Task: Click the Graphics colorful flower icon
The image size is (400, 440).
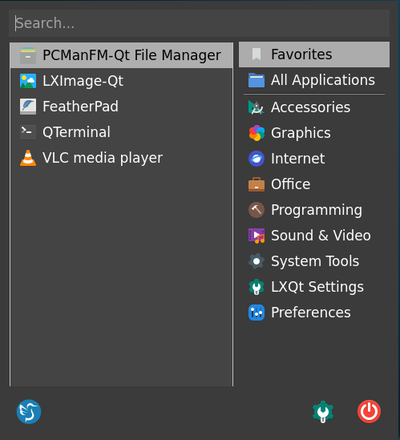Action: pyautogui.click(x=256, y=133)
